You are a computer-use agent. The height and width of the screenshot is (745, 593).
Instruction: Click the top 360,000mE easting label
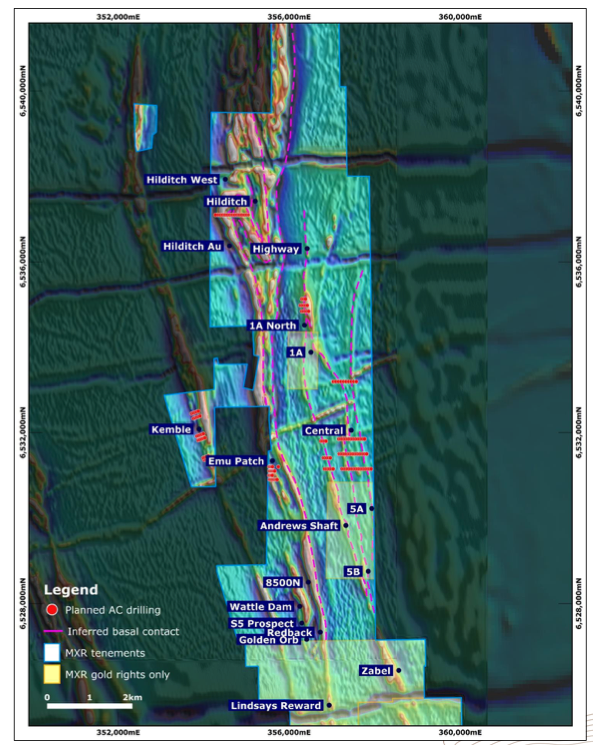pos(460,17)
